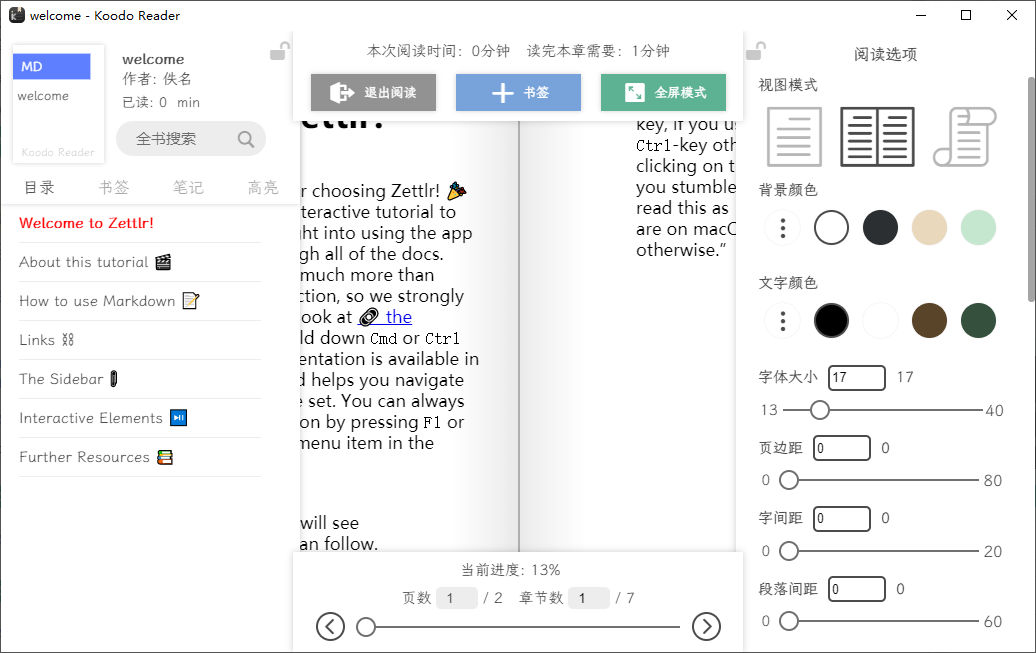This screenshot has width=1036, height=653.
Task: Open extra text color options
Action: pyautogui.click(x=782, y=320)
